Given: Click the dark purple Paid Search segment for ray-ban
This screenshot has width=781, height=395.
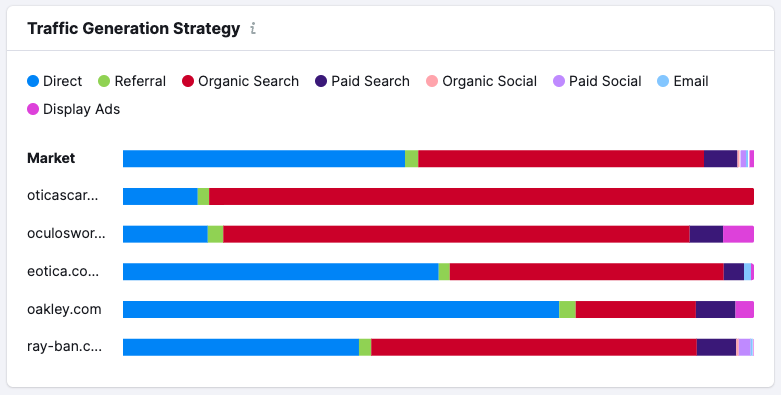Looking at the screenshot, I should (716, 347).
